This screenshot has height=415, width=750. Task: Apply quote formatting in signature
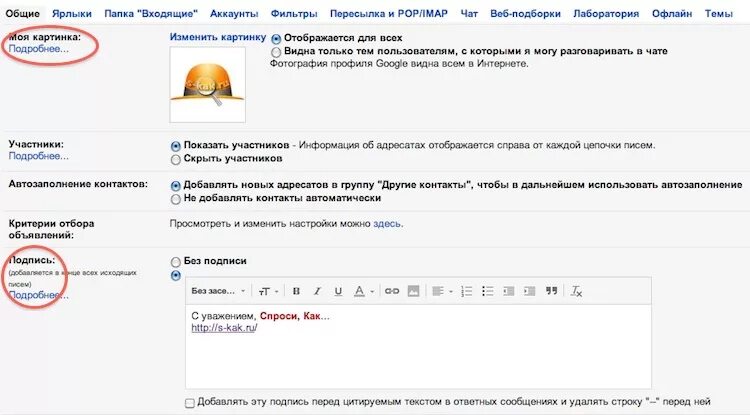(551, 291)
